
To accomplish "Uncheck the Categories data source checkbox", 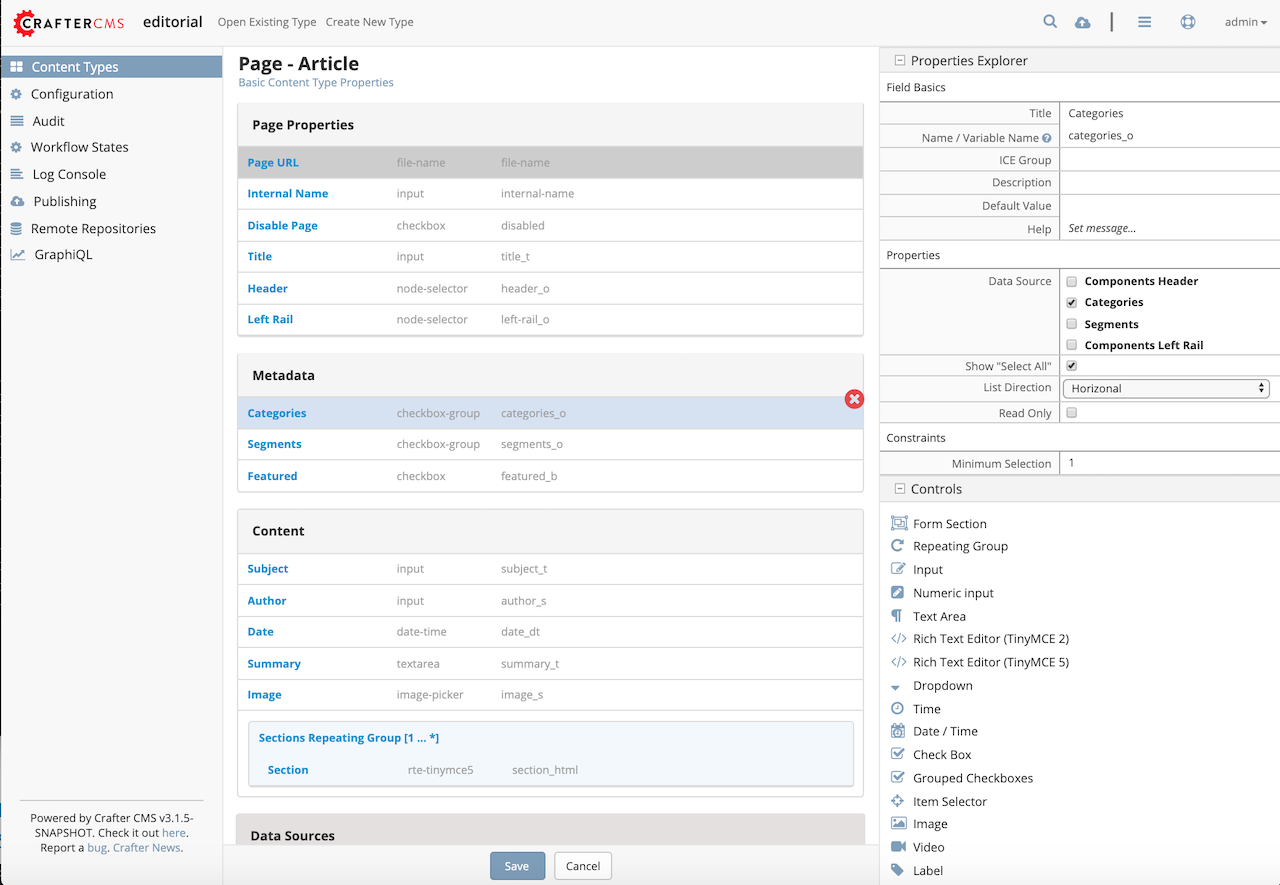I will [1072, 302].
